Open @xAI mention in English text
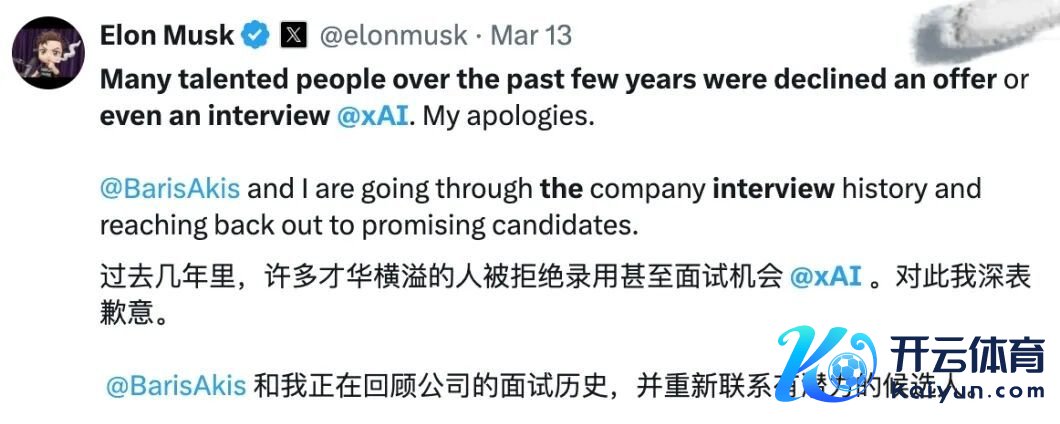This screenshot has height=424, width=1060. (x=372, y=115)
